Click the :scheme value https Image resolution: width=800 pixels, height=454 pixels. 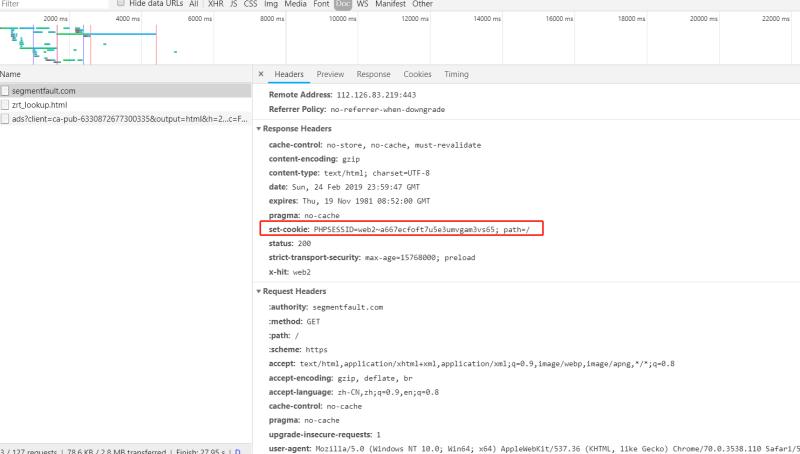tap(316, 349)
